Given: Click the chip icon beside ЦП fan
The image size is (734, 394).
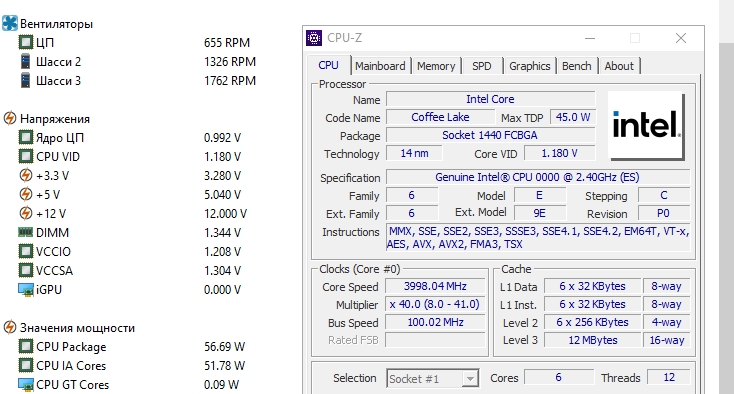Looking at the screenshot, I should (26, 43).
